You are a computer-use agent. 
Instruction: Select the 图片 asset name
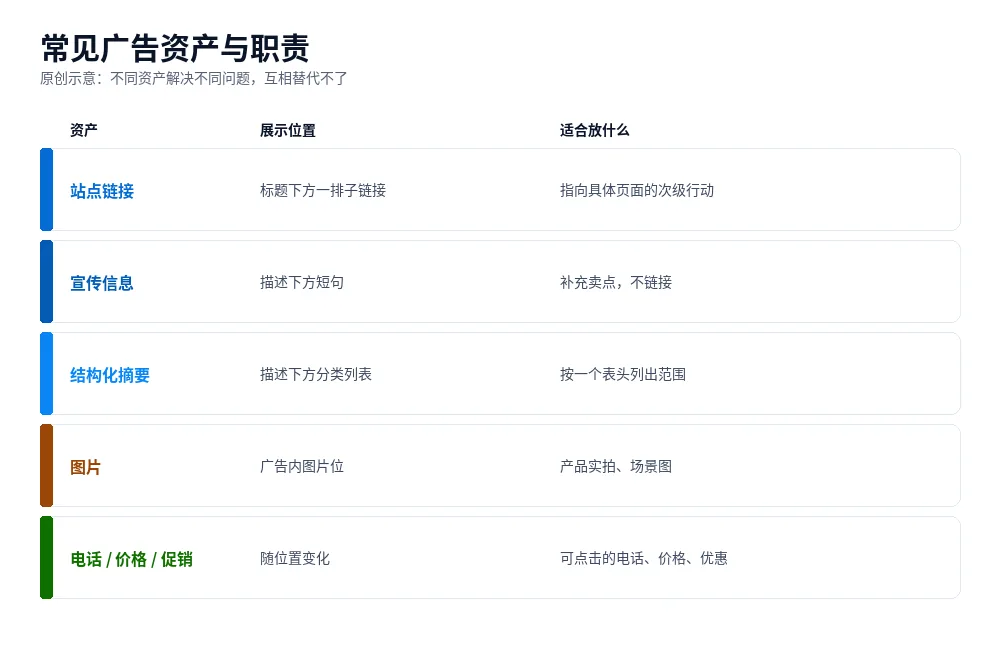point(85,467)
